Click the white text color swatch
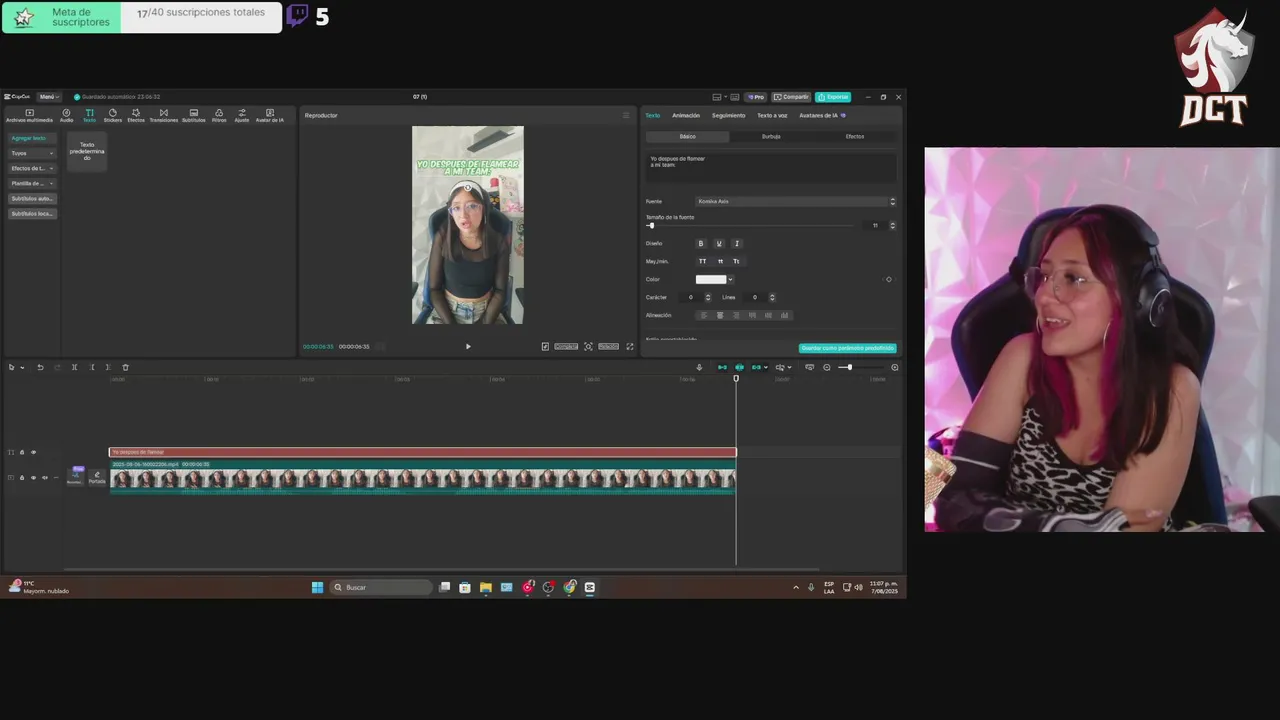The height and width of the screenshot is (720, 1280). [x=711, y=279]
